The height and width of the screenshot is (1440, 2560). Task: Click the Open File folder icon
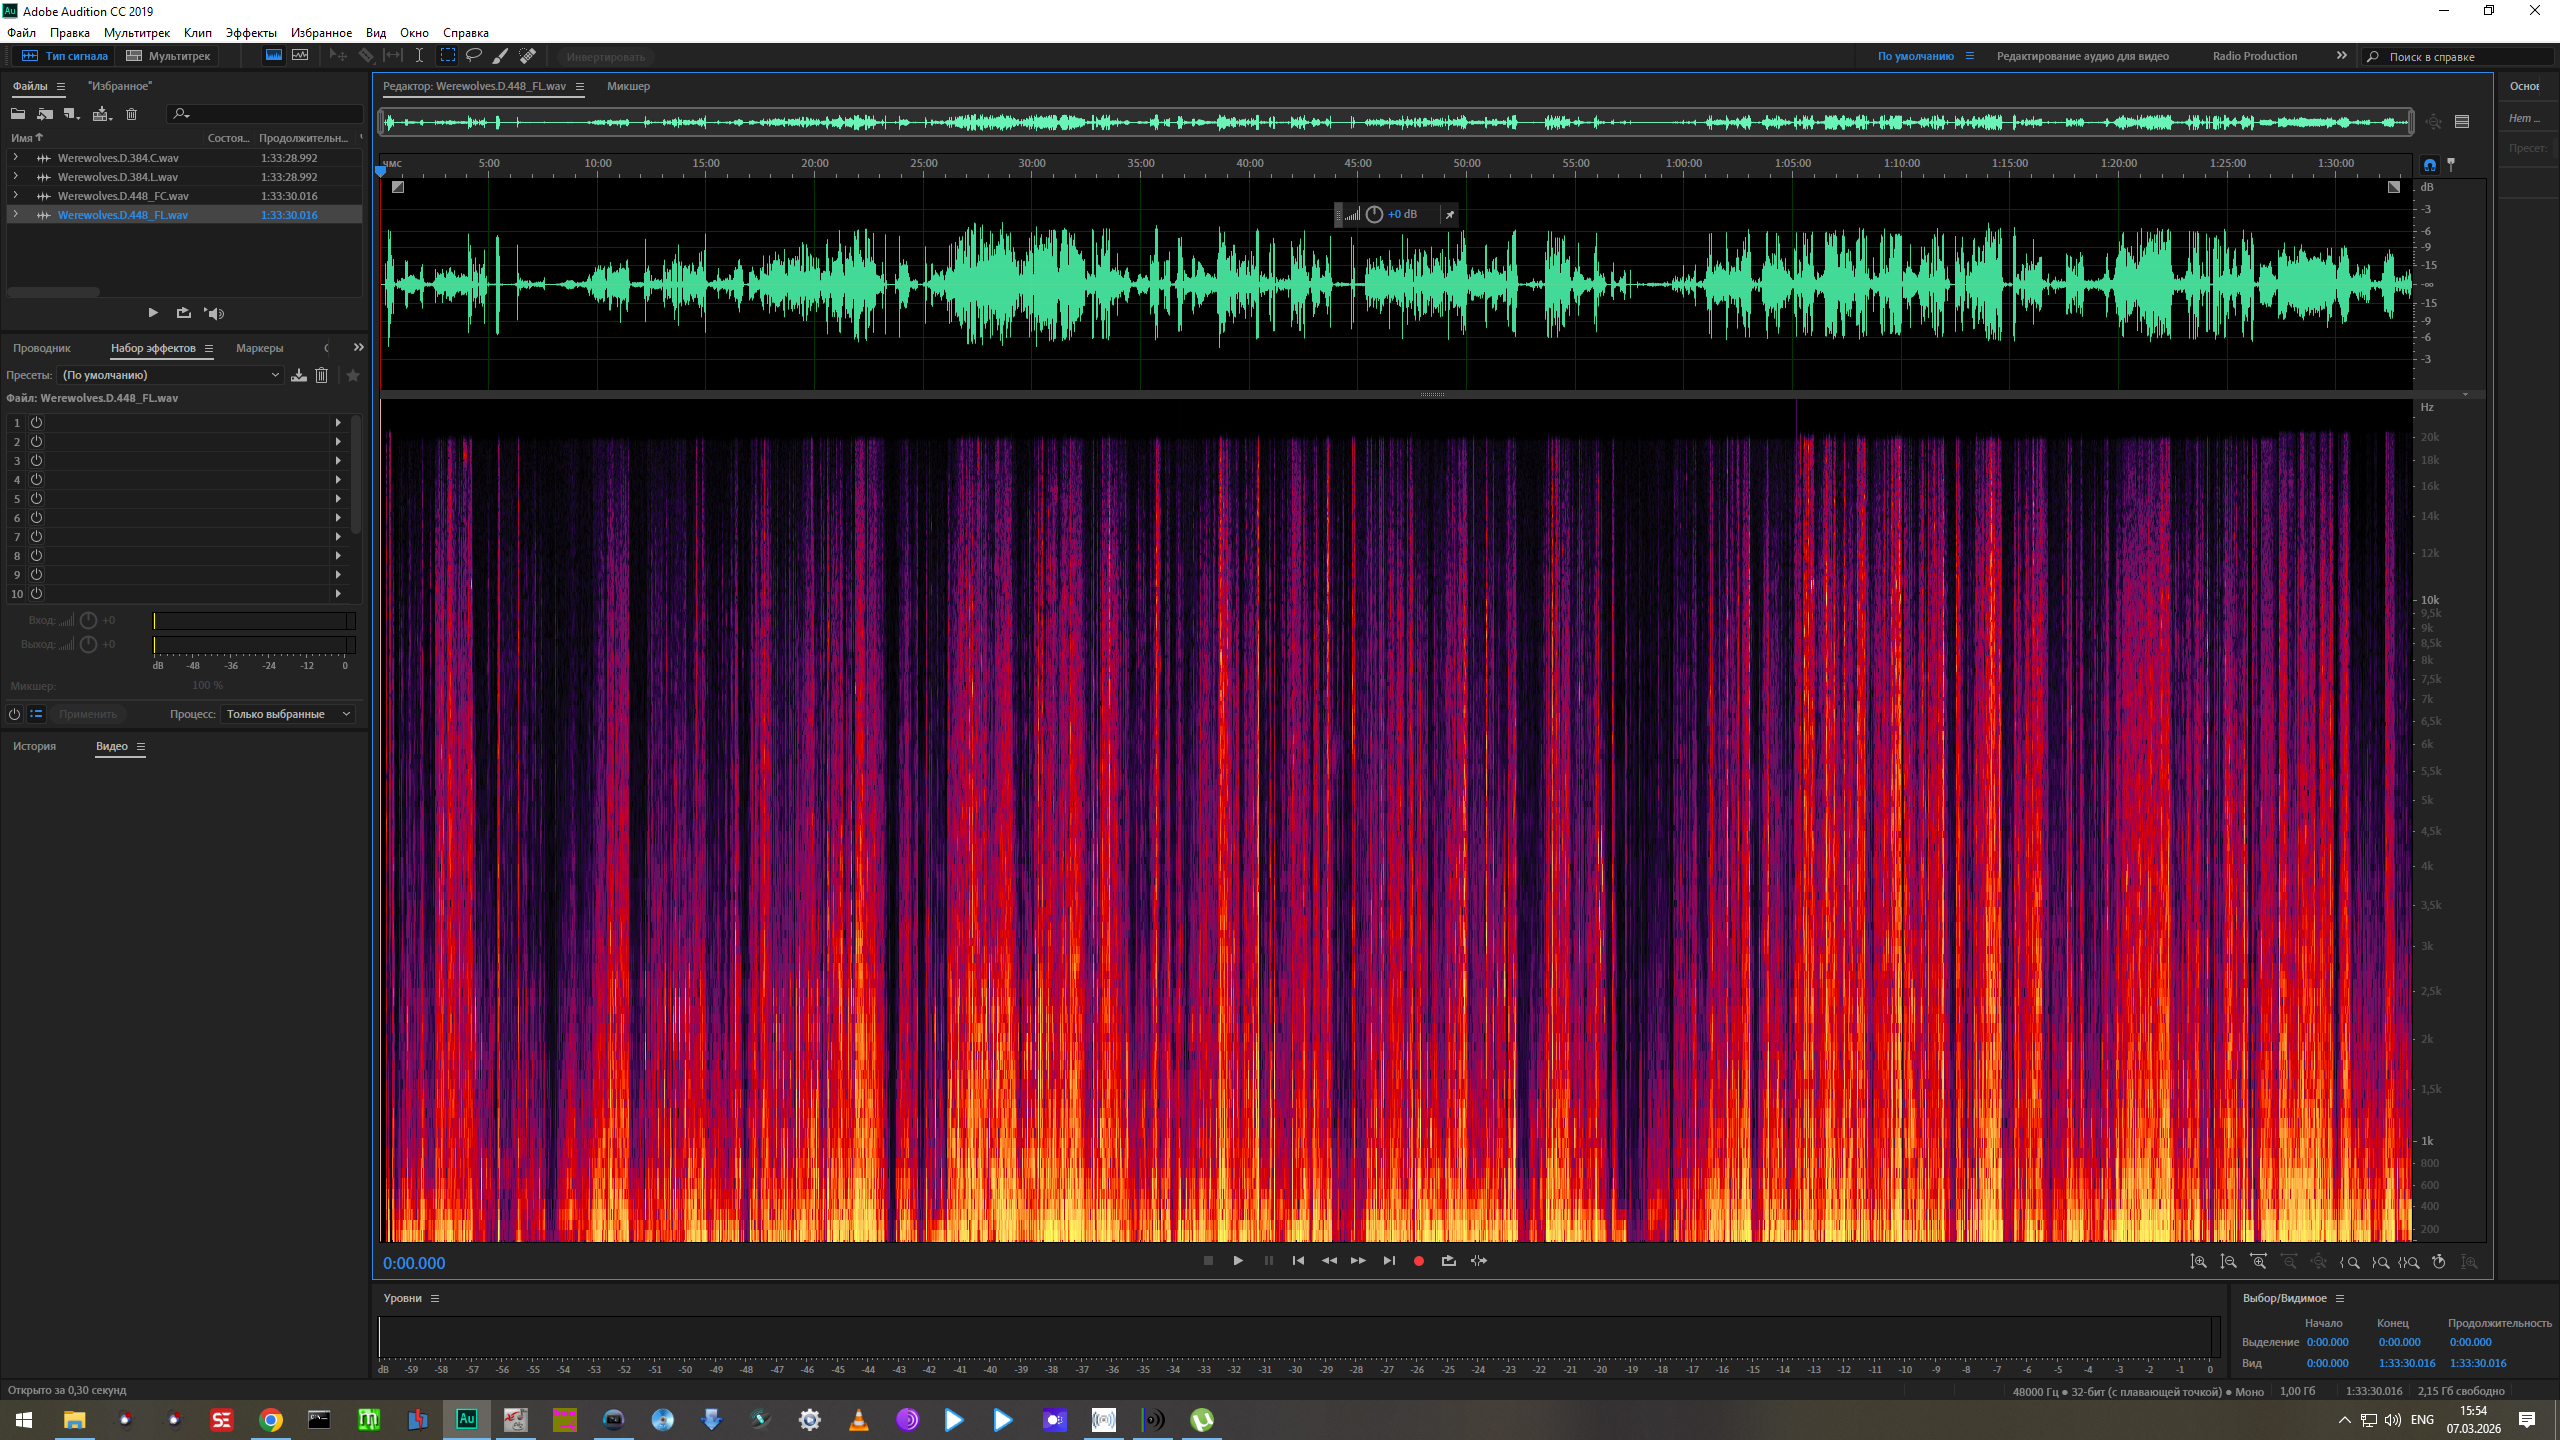[18, 114]
